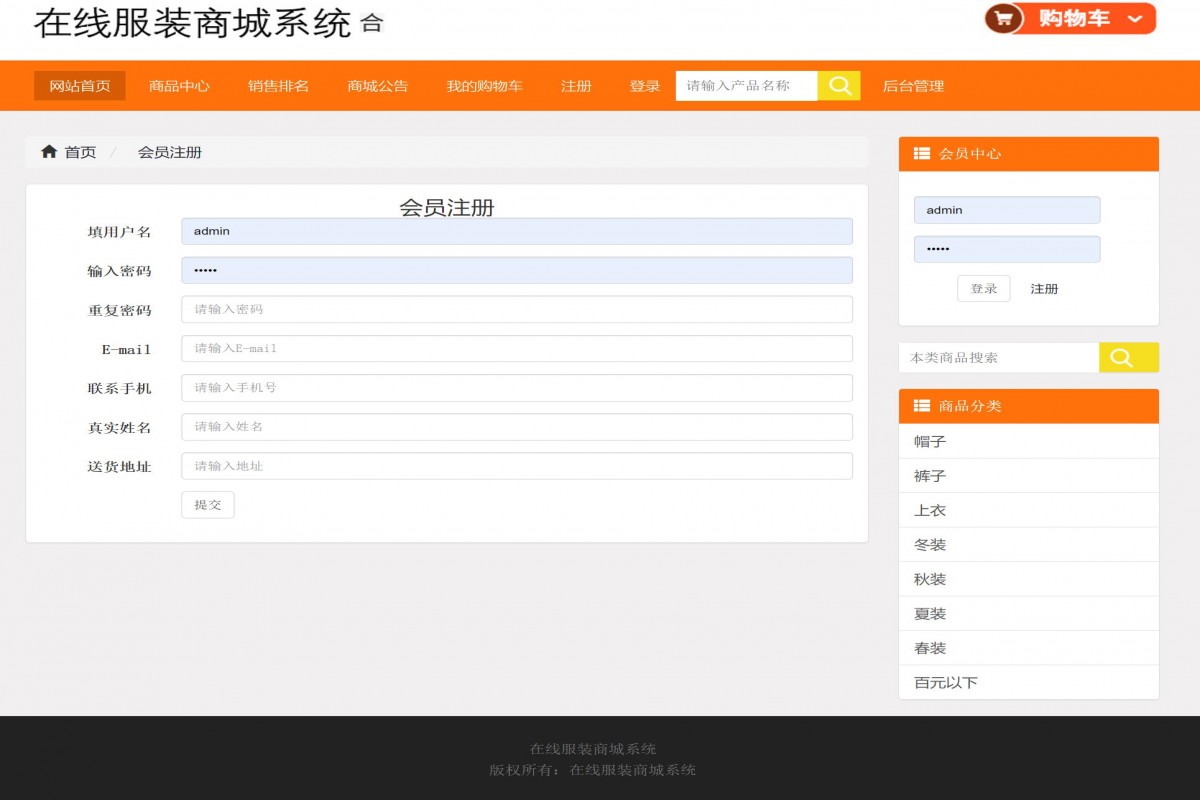Click the 请输入产品名称 search box
This screenshot has width=1200, height=800.
[x=746, y=85]
